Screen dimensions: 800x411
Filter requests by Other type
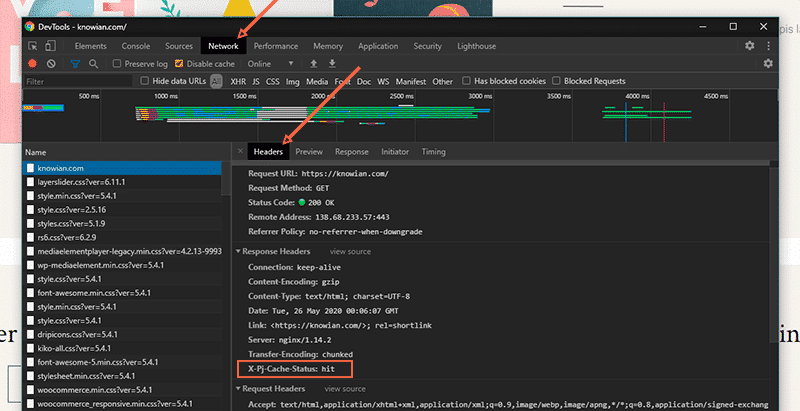(442, 81)
